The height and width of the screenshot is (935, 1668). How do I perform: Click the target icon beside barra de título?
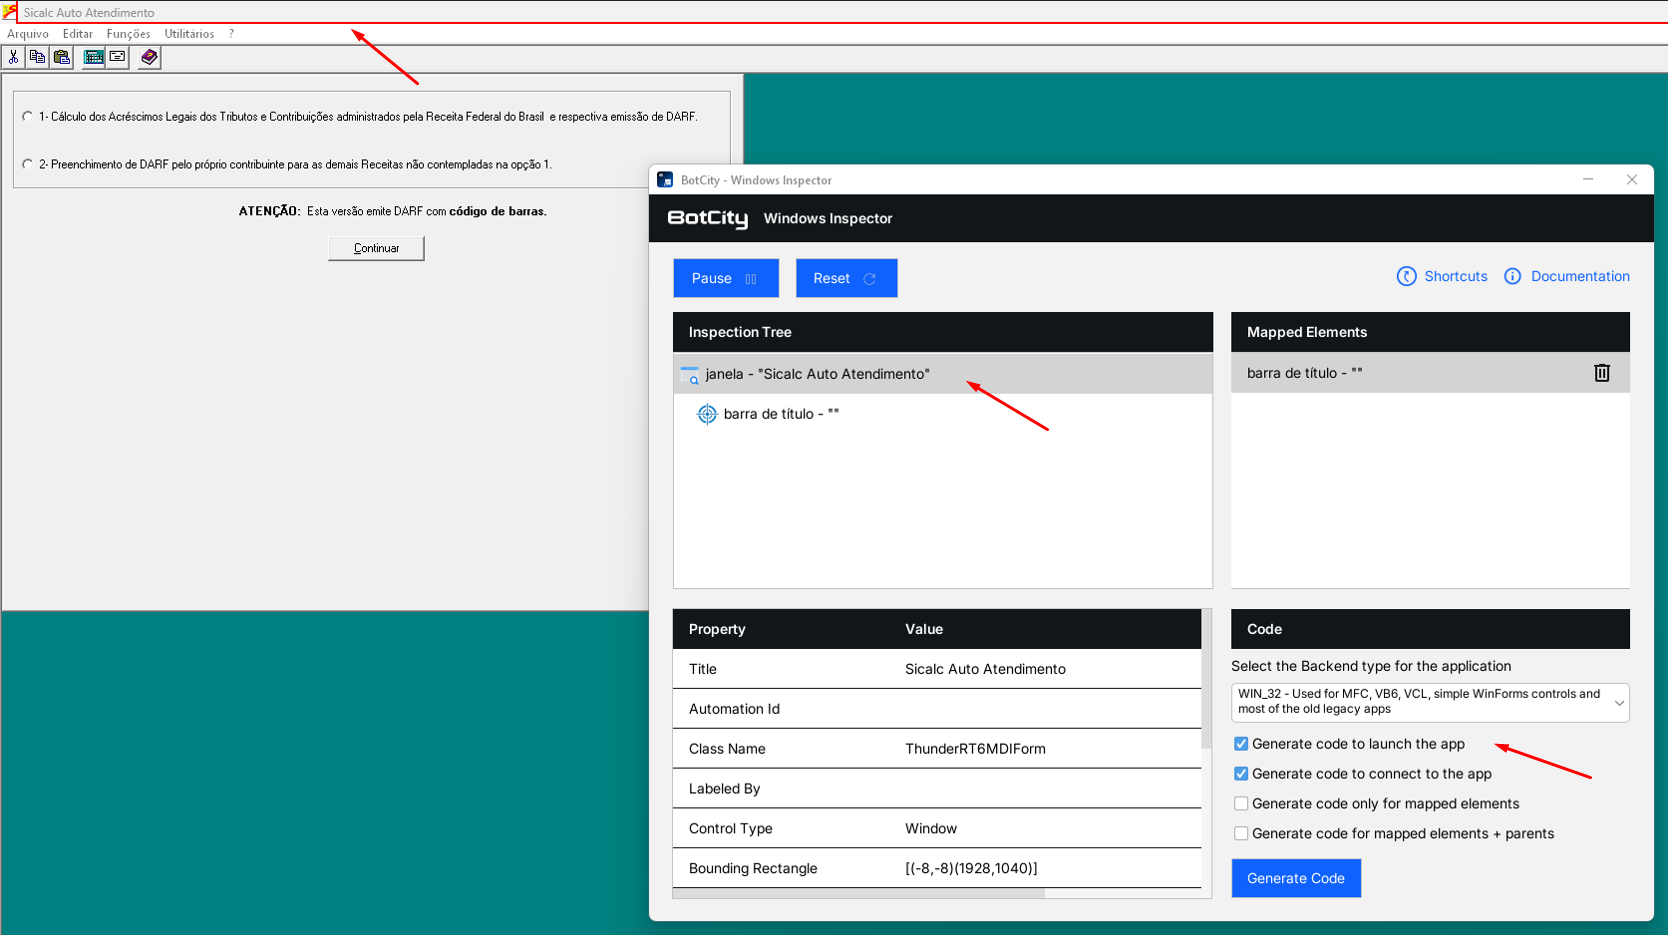[707, 414]
